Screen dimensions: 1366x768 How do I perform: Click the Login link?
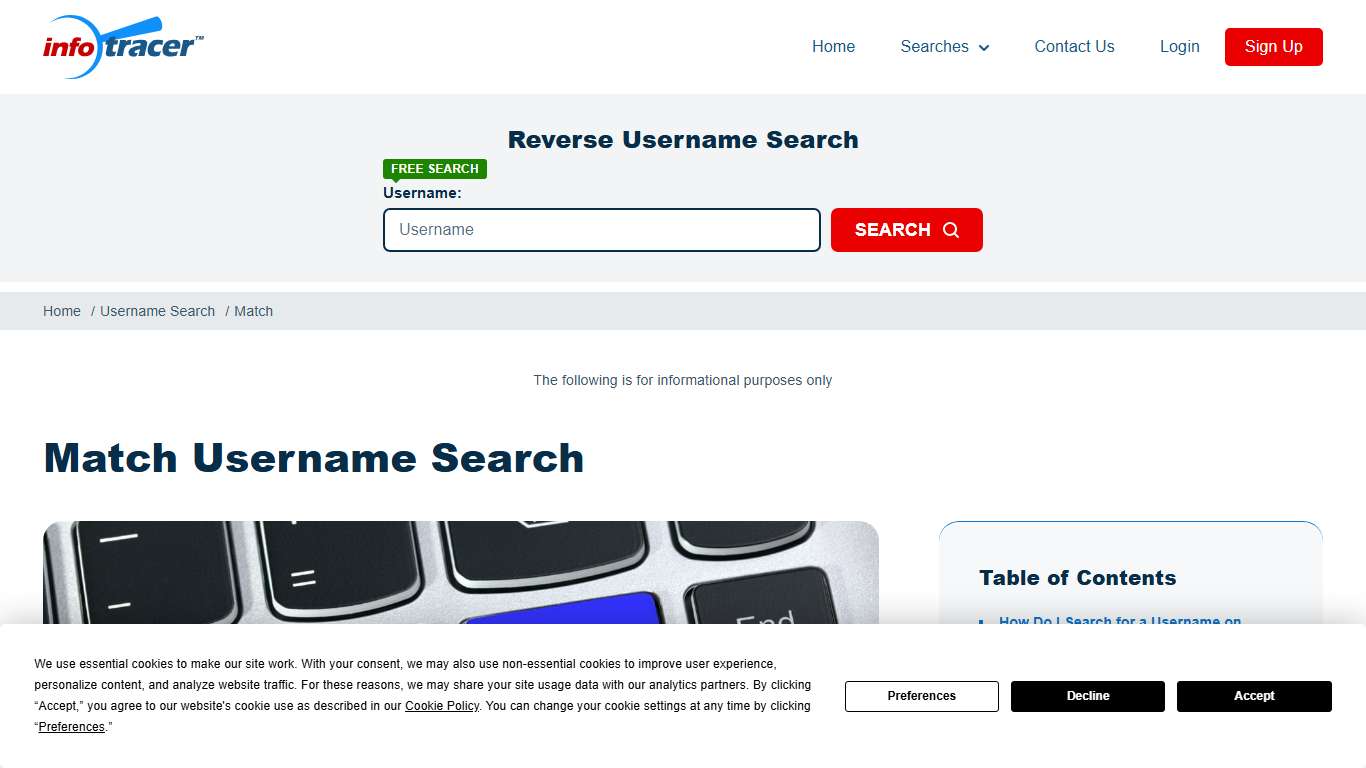tap(1179, 46)
